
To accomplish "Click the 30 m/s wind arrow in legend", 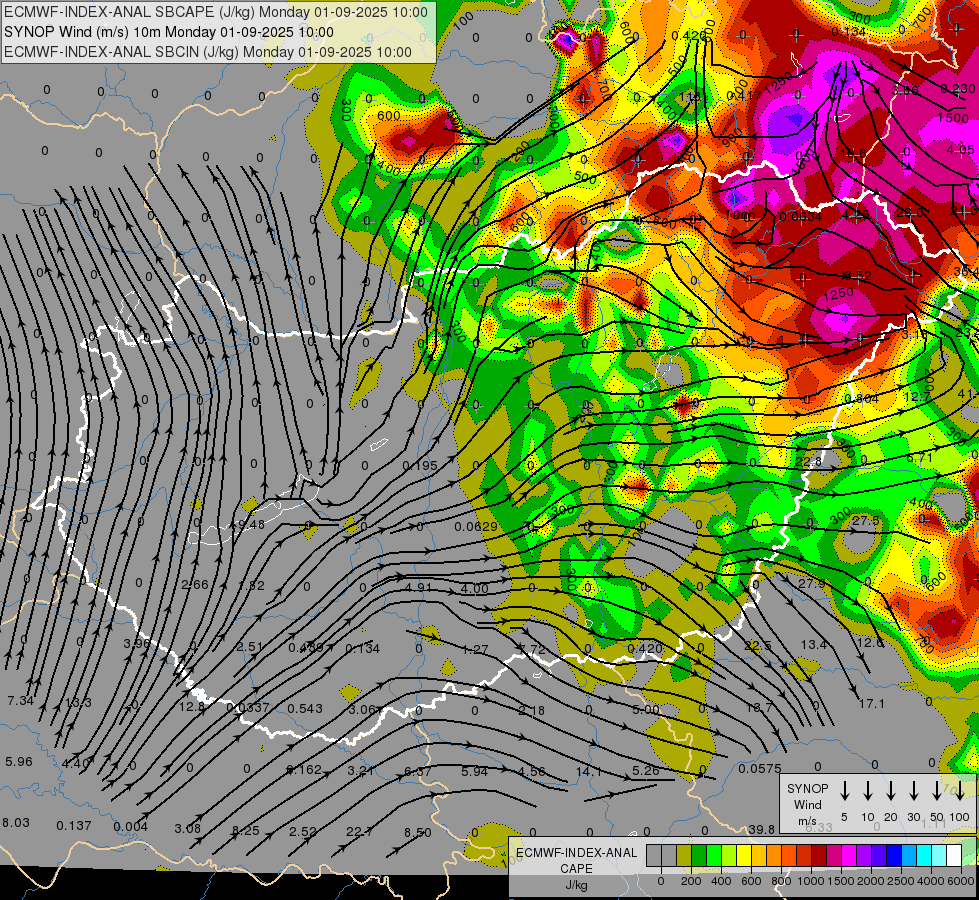I will click(914, 791).
